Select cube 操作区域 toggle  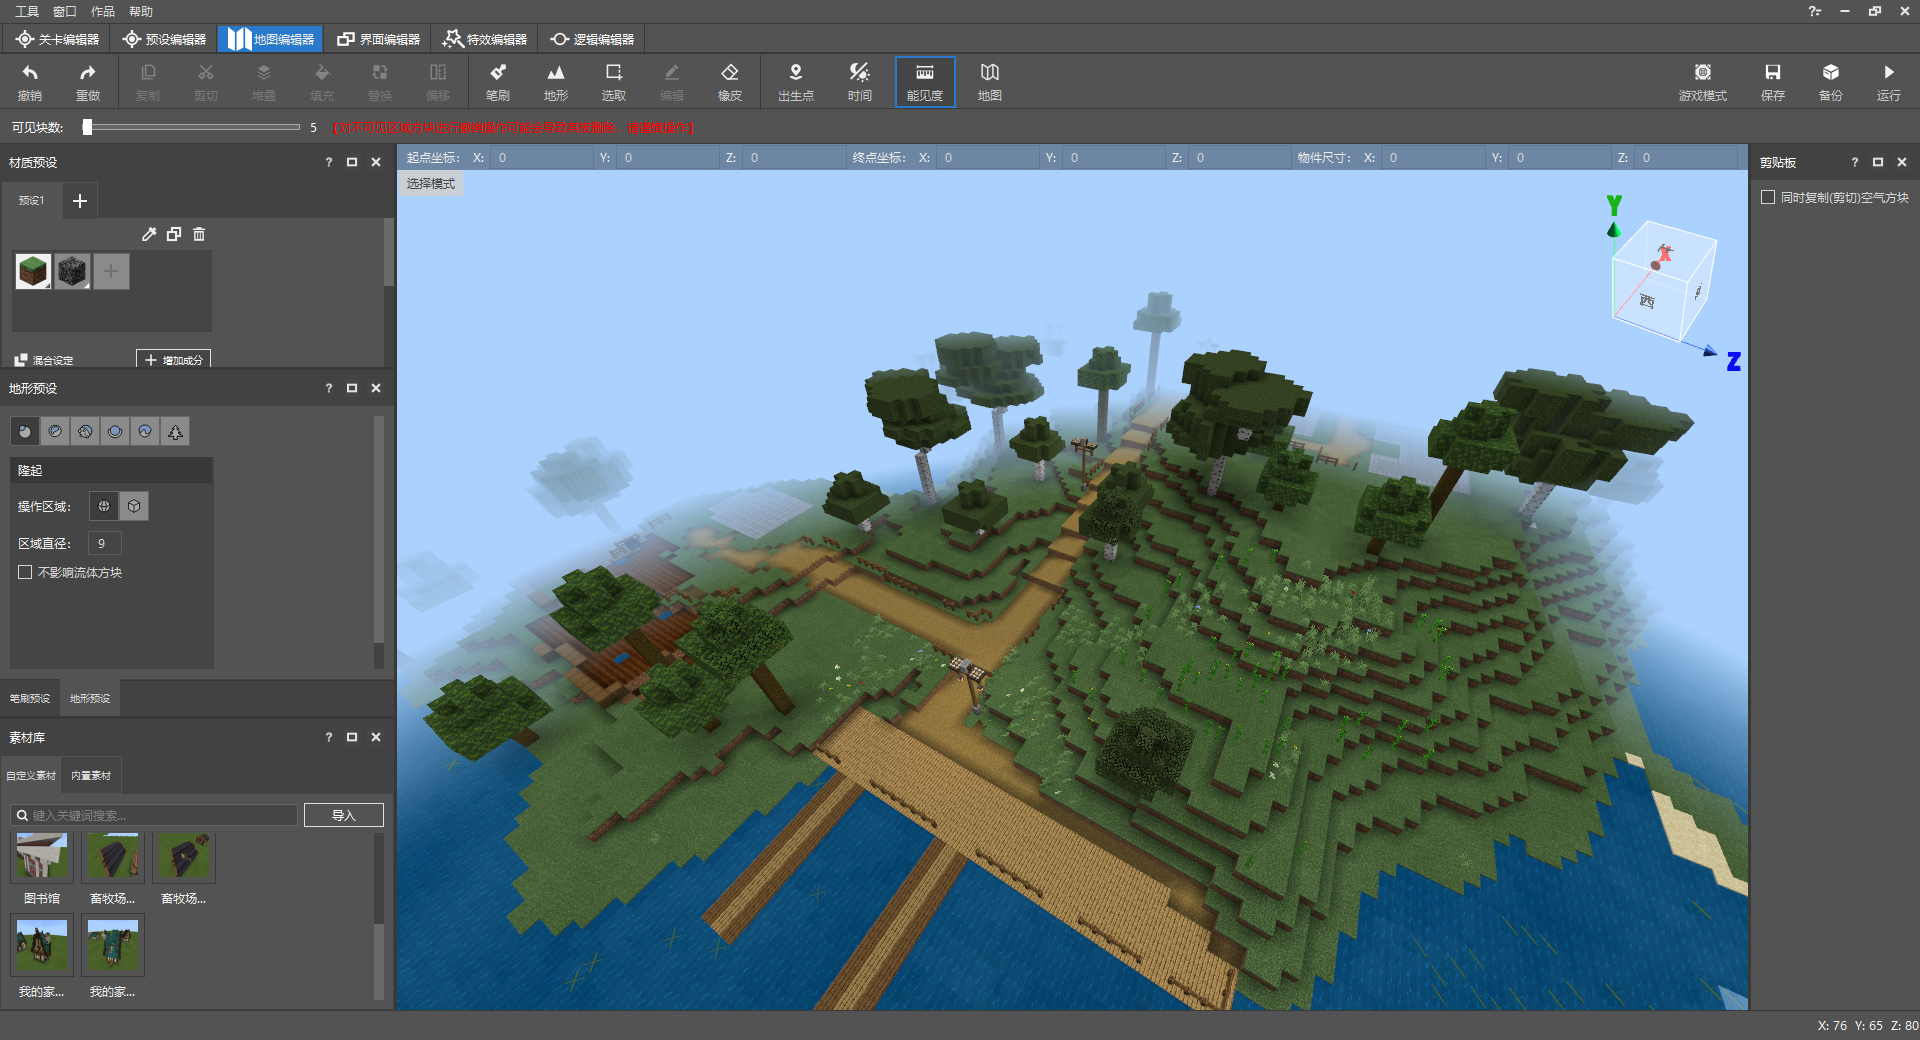(x=134, y=506)
